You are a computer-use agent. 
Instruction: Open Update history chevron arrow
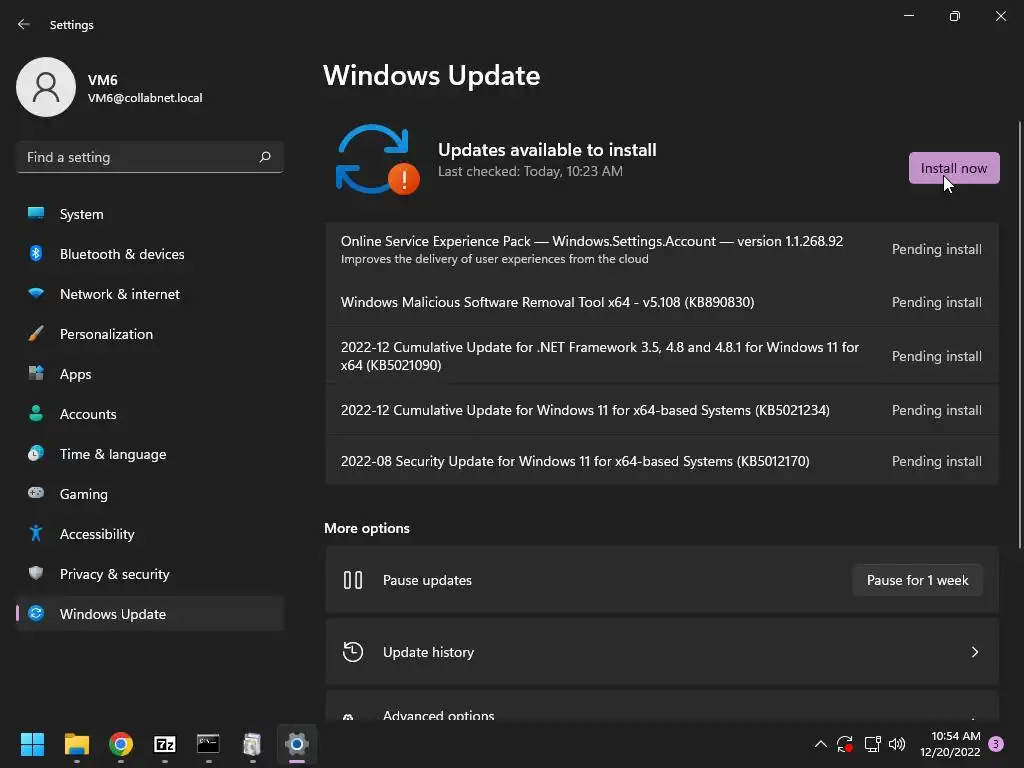974,652
